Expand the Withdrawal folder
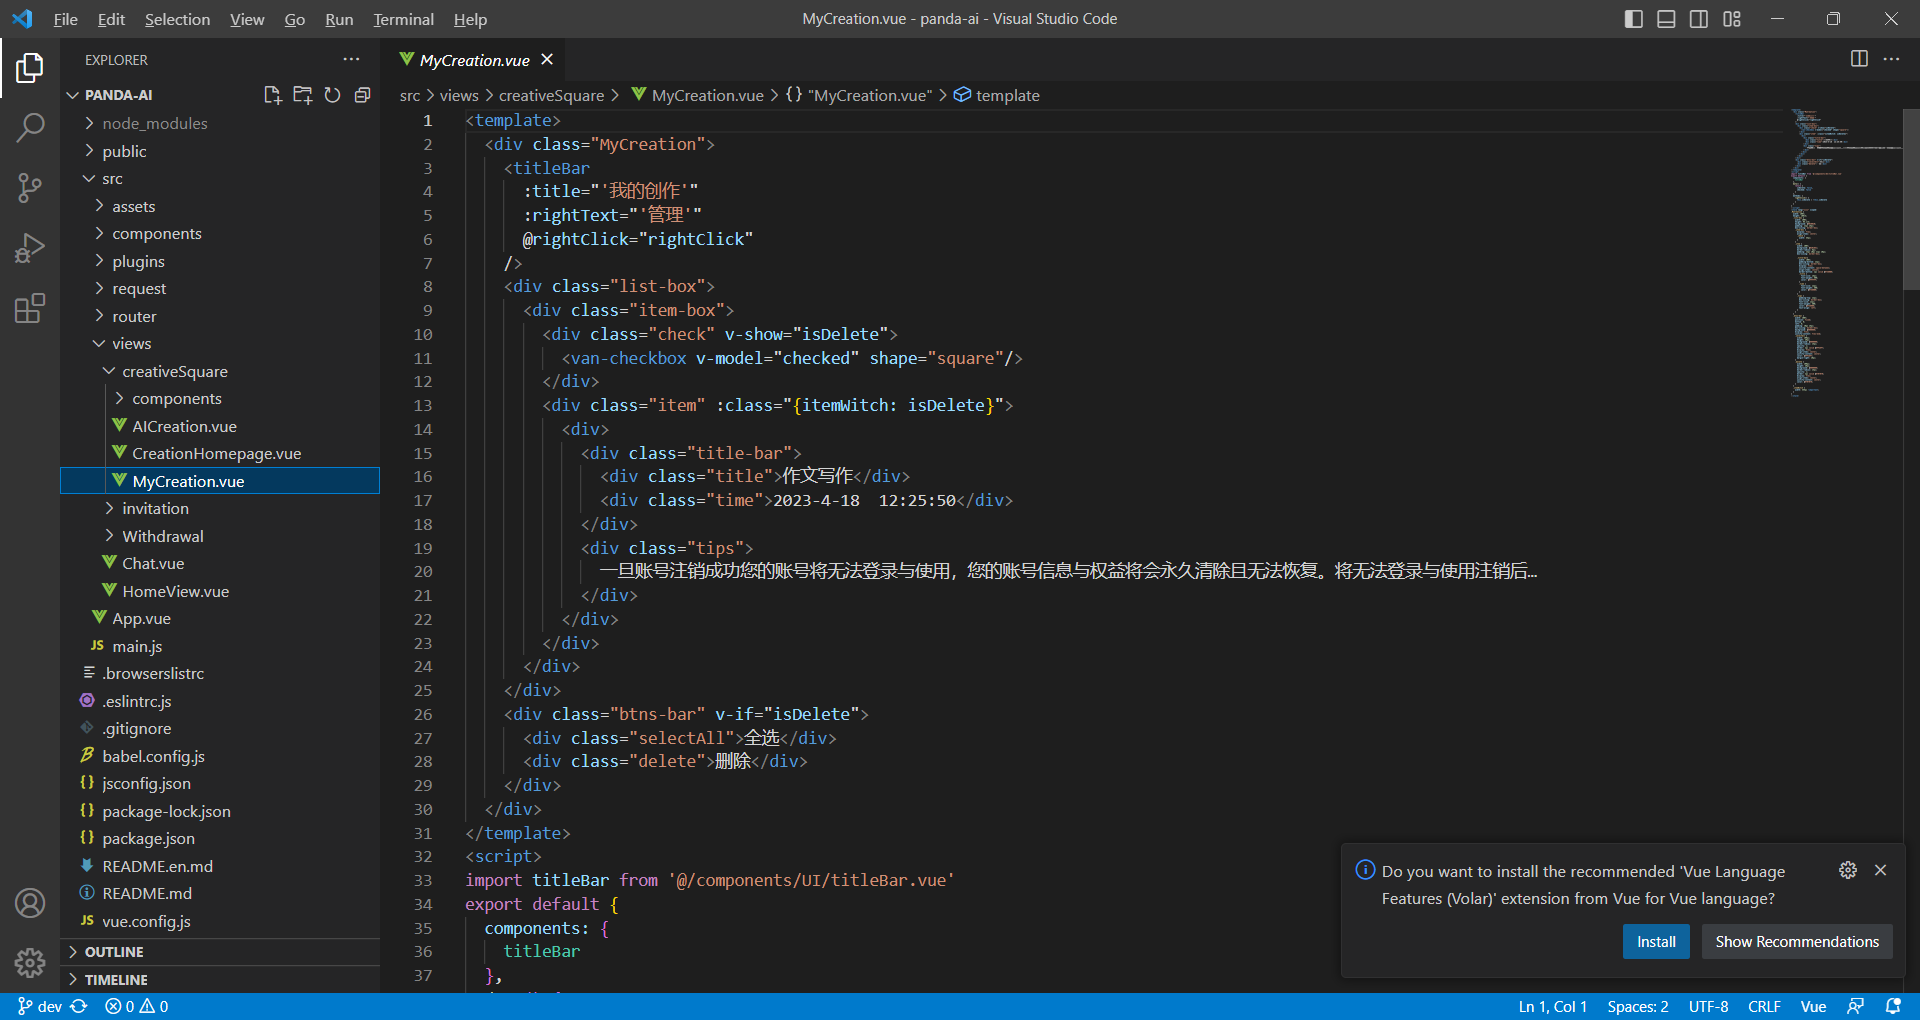Screen dimensions: 1920x1020 (220, 536)
